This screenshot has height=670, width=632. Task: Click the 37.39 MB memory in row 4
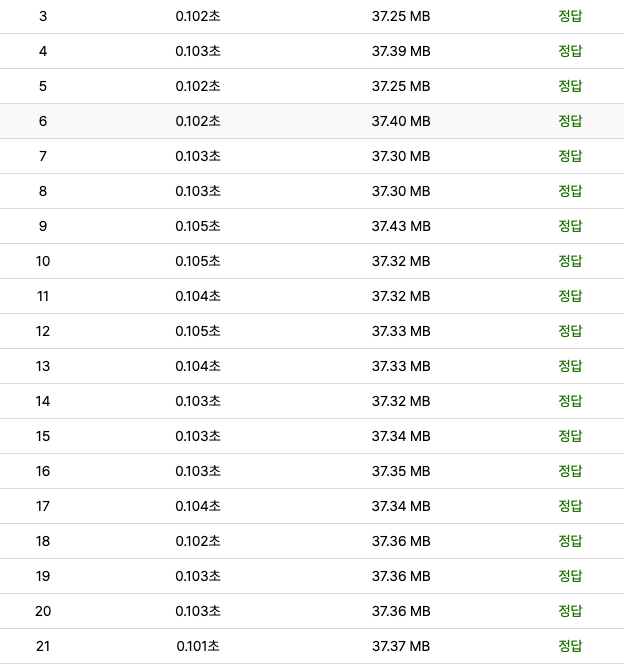coord(401,51)
